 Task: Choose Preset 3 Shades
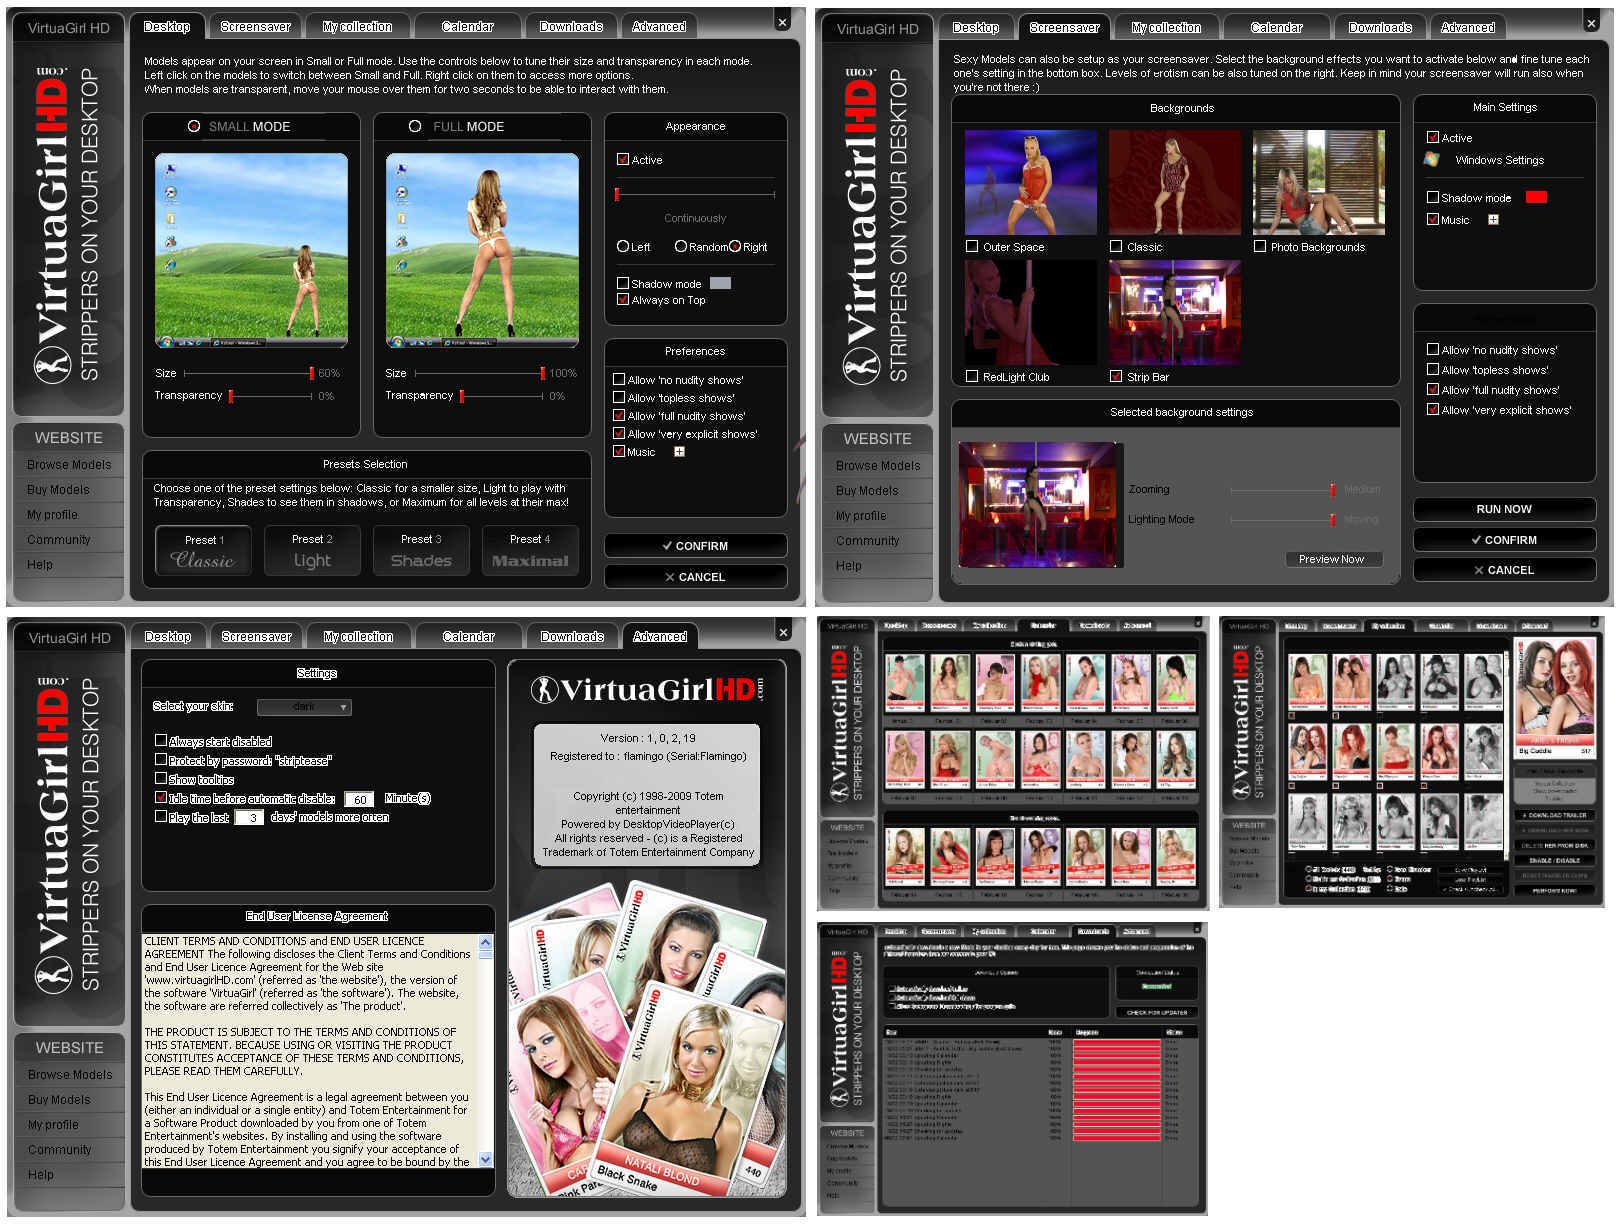pos(421,551)
